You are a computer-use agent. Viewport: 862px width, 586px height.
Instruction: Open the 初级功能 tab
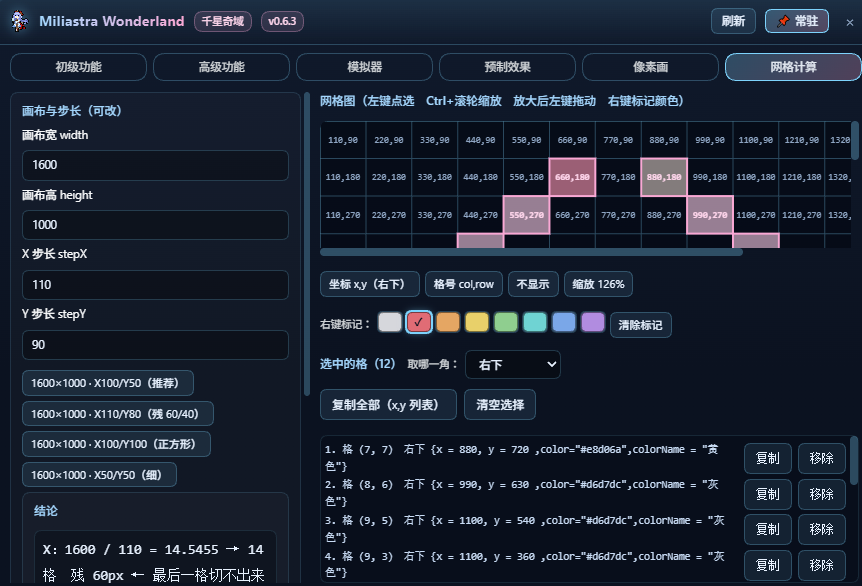click(x=79, y=67)
